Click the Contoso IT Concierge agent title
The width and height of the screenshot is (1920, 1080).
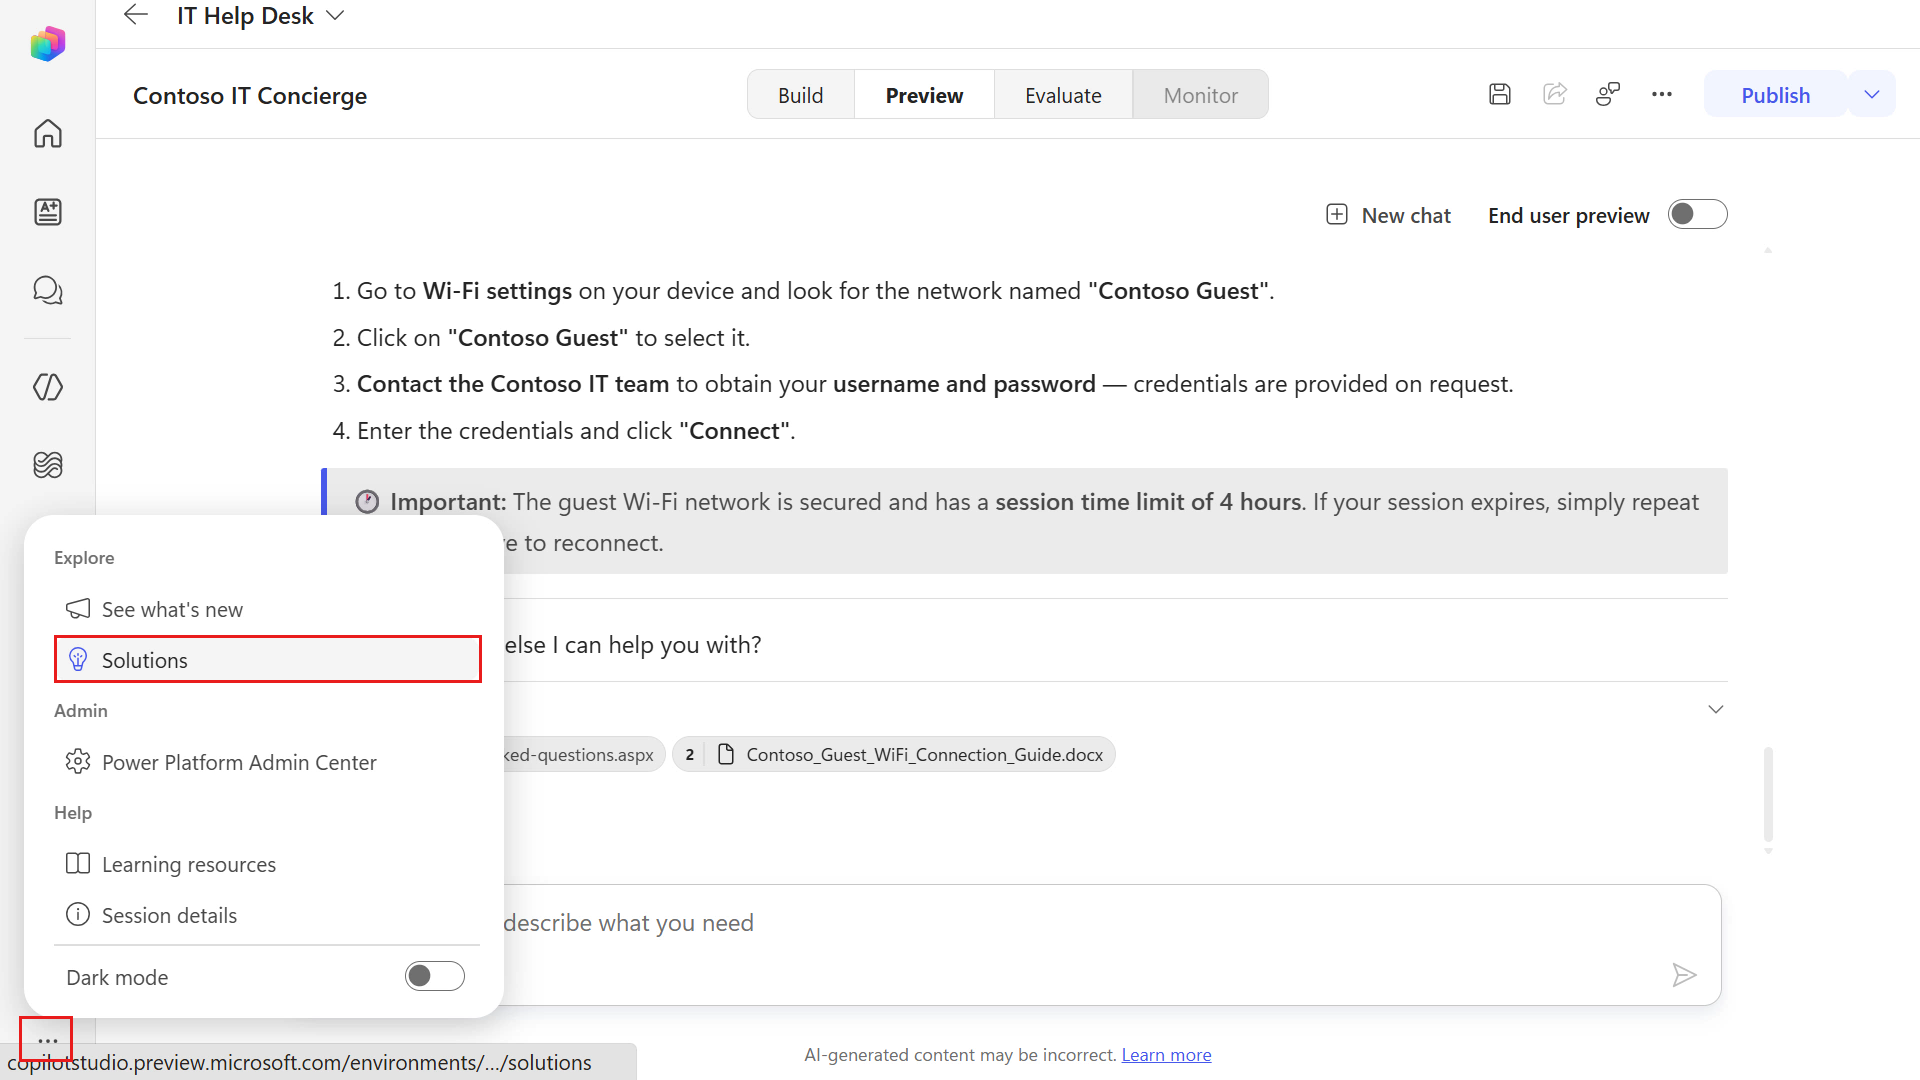click(x=250, y=95)
